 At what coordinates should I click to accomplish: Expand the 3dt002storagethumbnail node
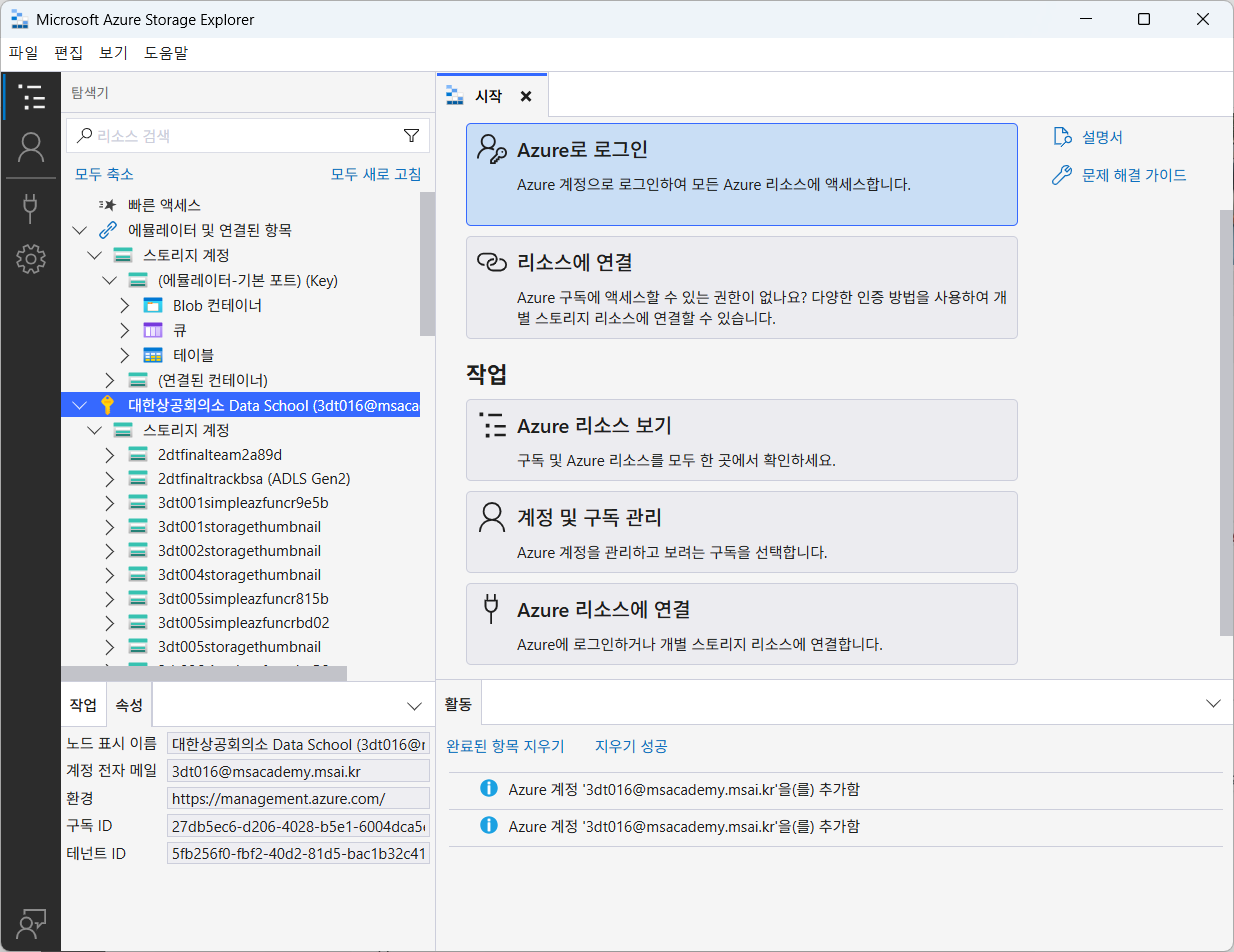coord(110,550)
